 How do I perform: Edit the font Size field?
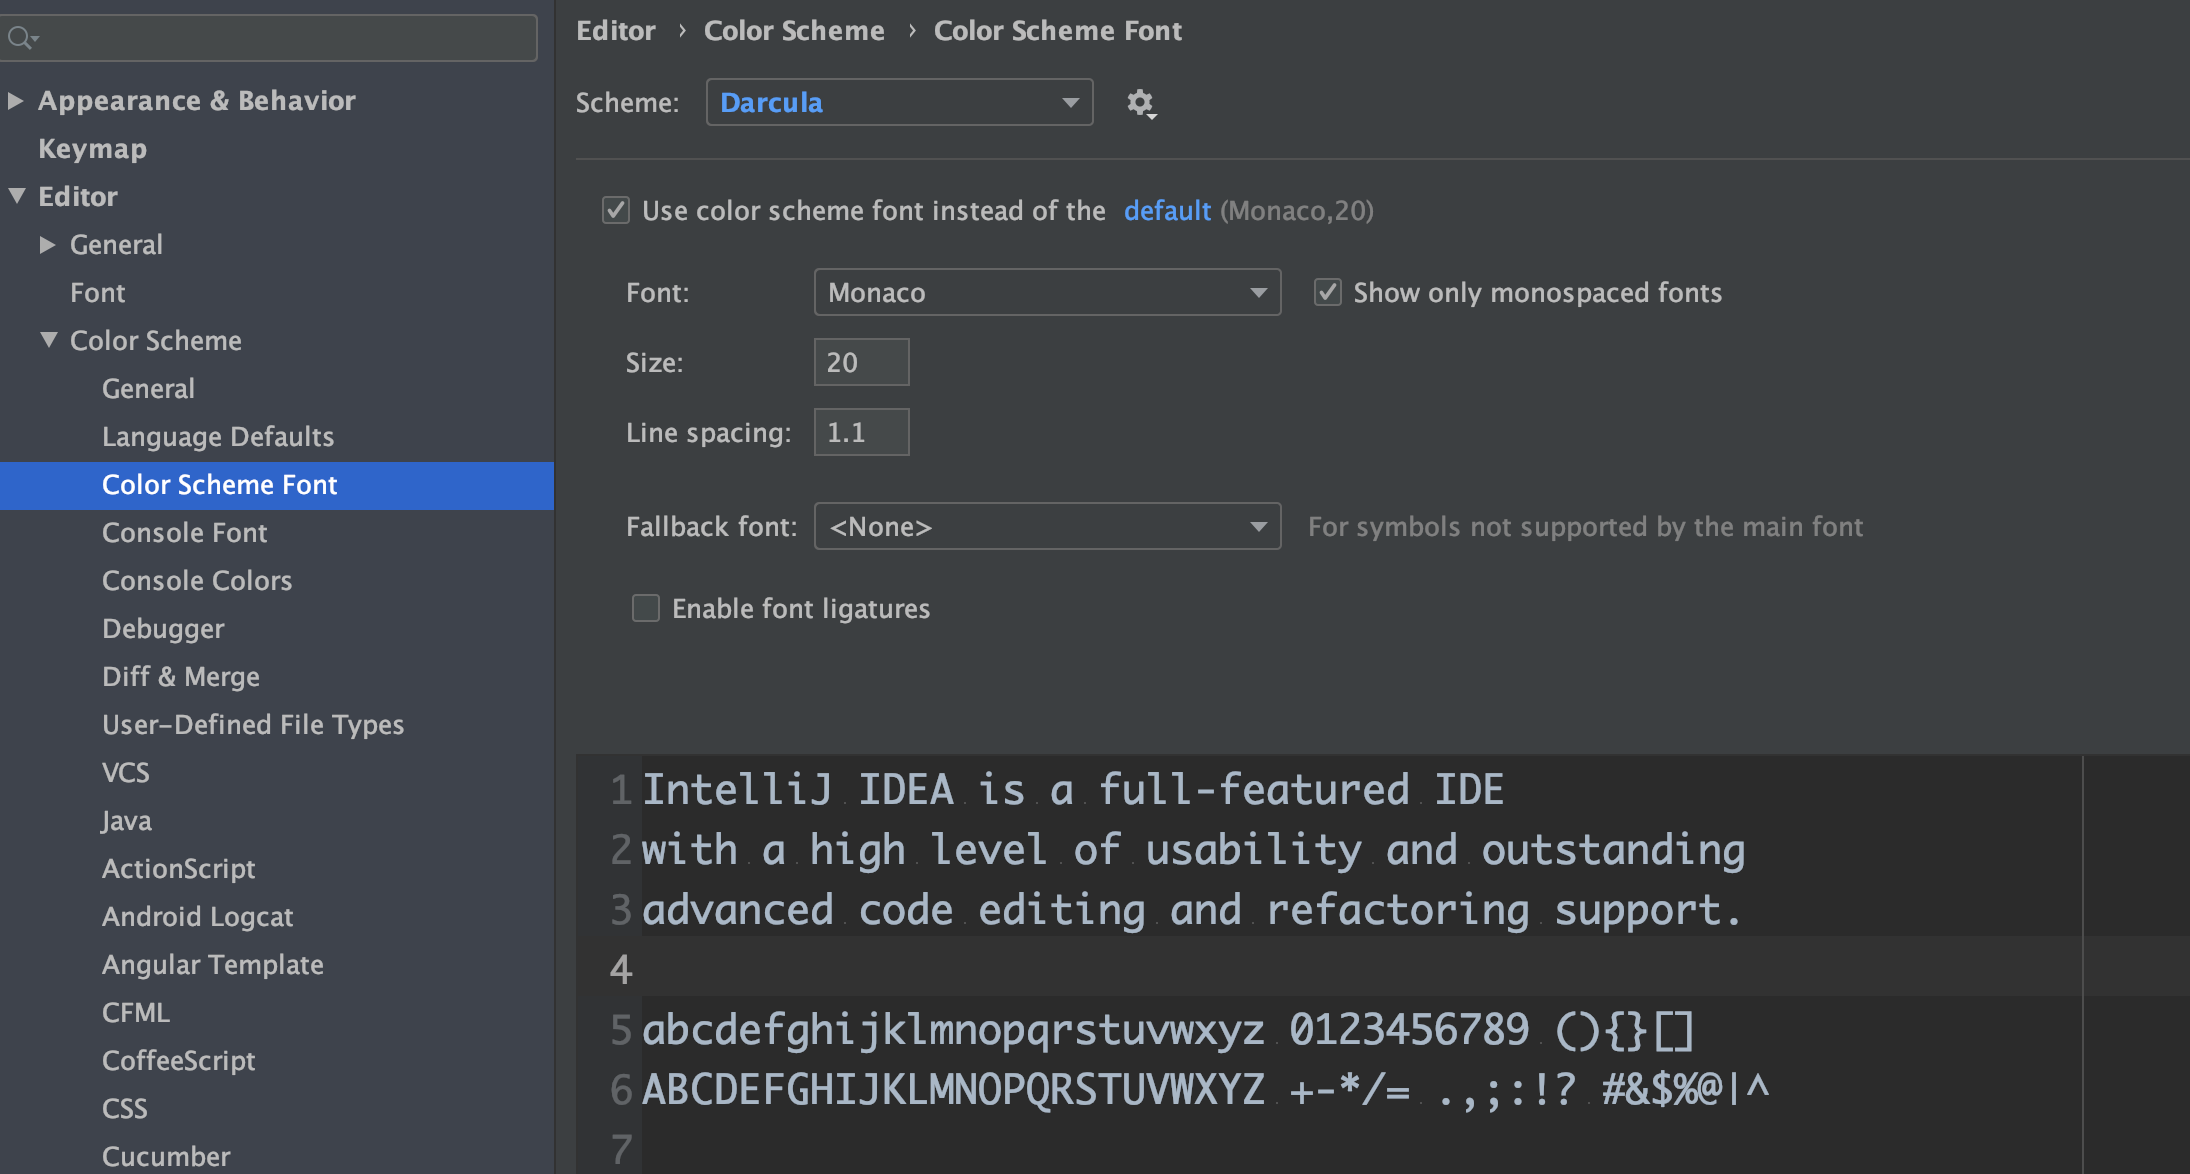860,361
